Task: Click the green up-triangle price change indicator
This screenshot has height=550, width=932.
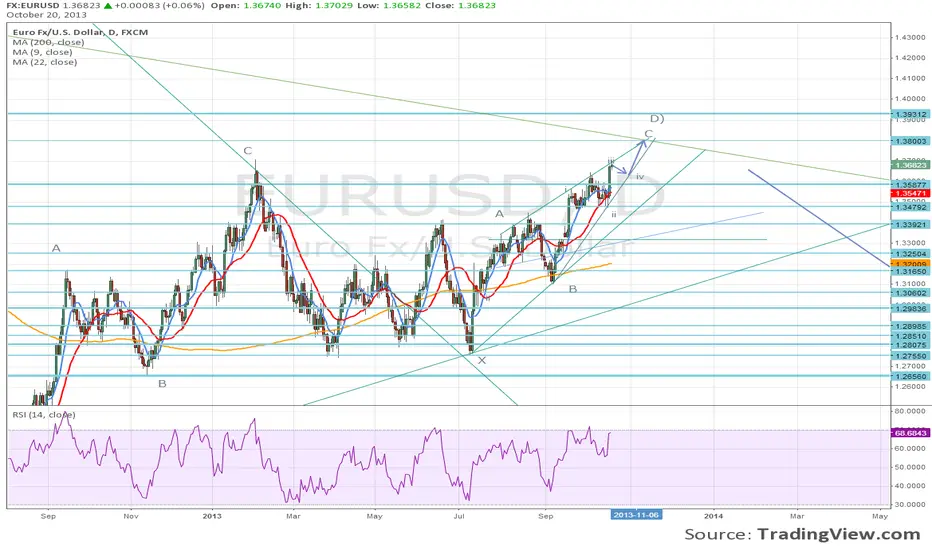Action: (x=107, y=5)
